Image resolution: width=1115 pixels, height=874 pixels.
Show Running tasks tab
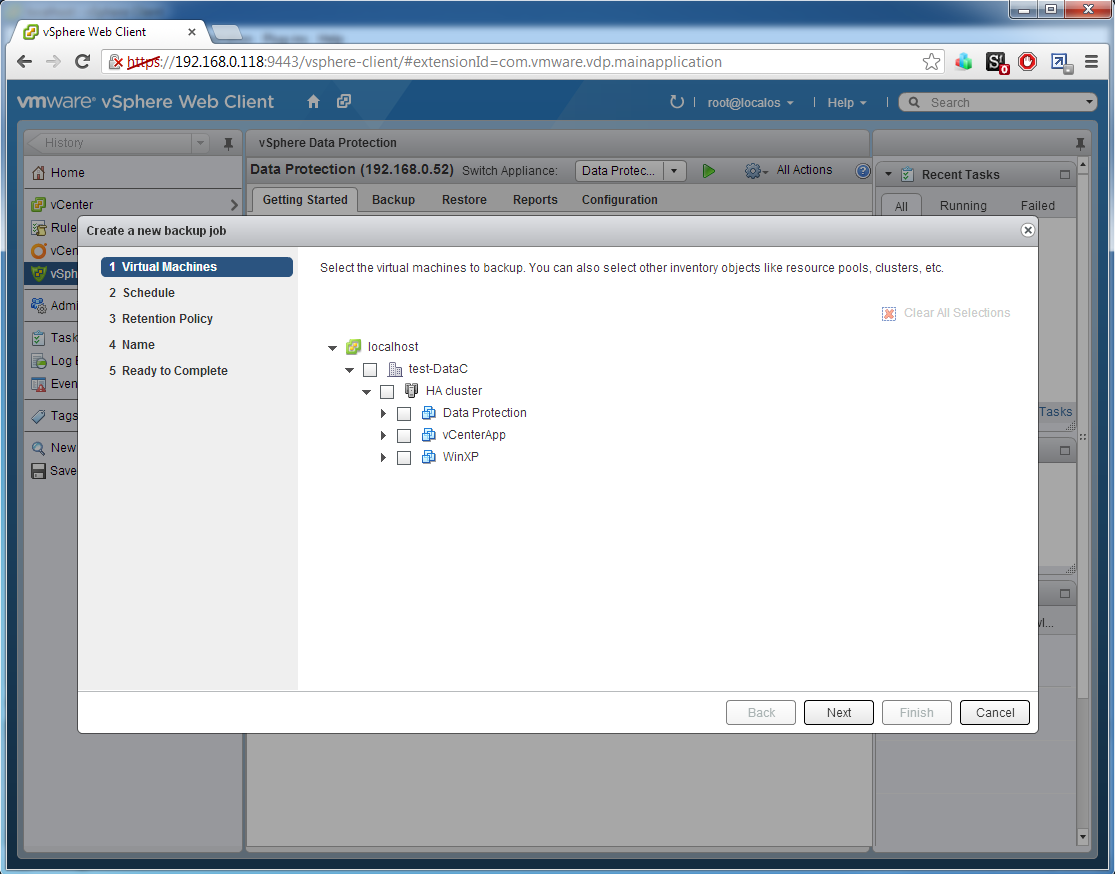963,206
